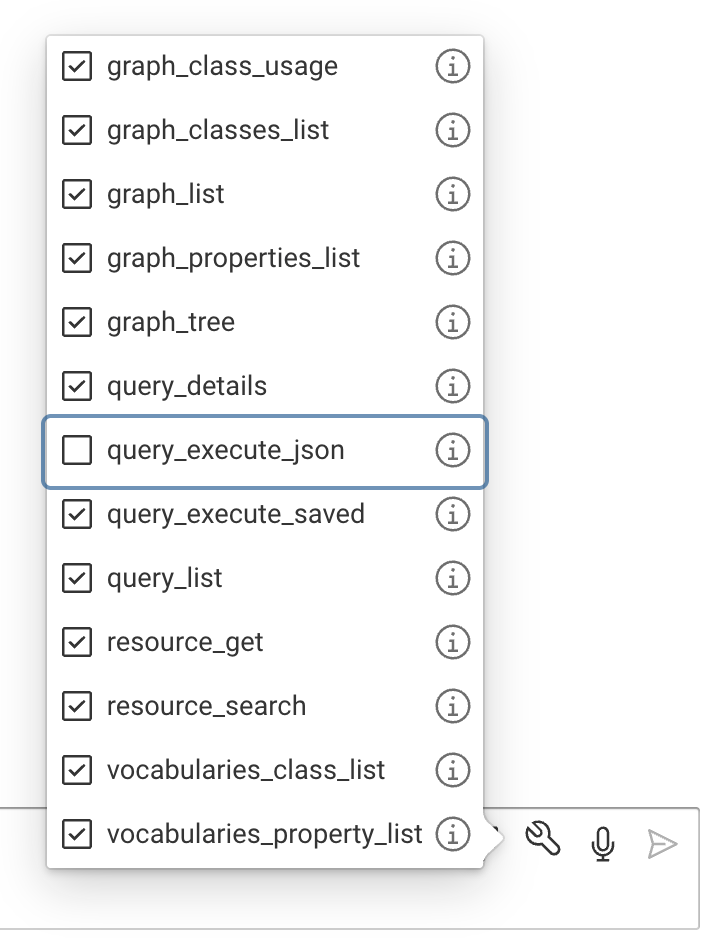Click the microphone voice input icon
708x938 pixels.
tap(602, 843)
